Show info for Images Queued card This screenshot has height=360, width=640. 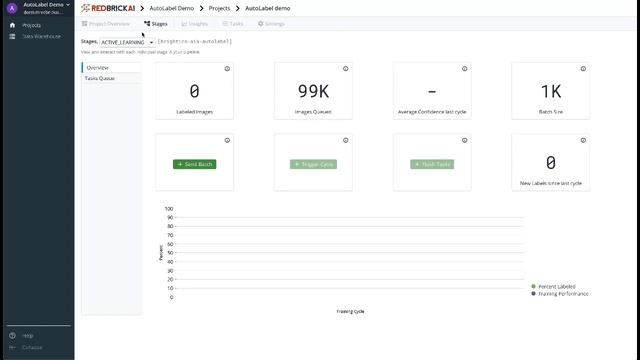point(346,69)
